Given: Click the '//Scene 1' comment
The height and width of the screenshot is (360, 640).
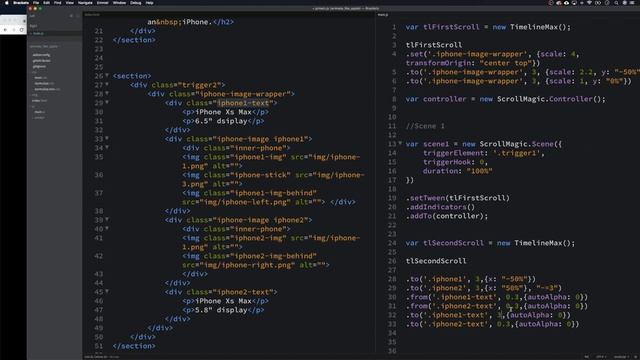Looking at the screenshot, I should 425,126.
